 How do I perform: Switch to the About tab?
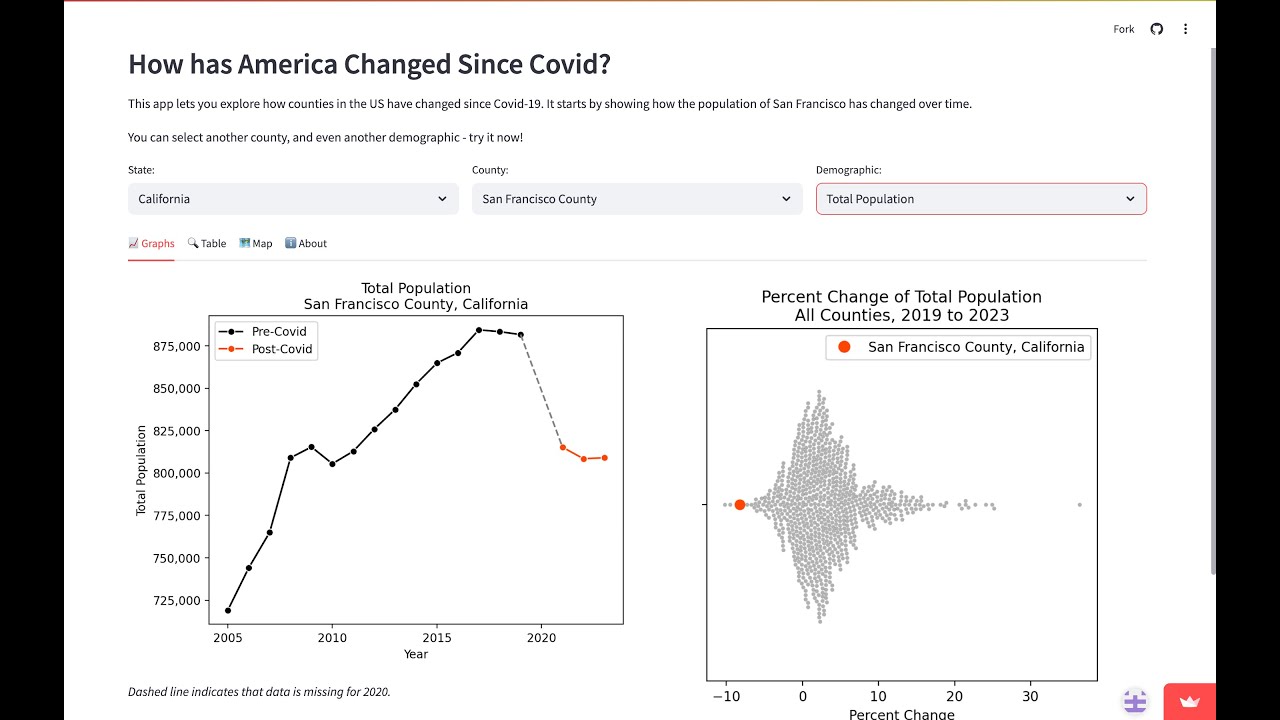click(306, 243)
